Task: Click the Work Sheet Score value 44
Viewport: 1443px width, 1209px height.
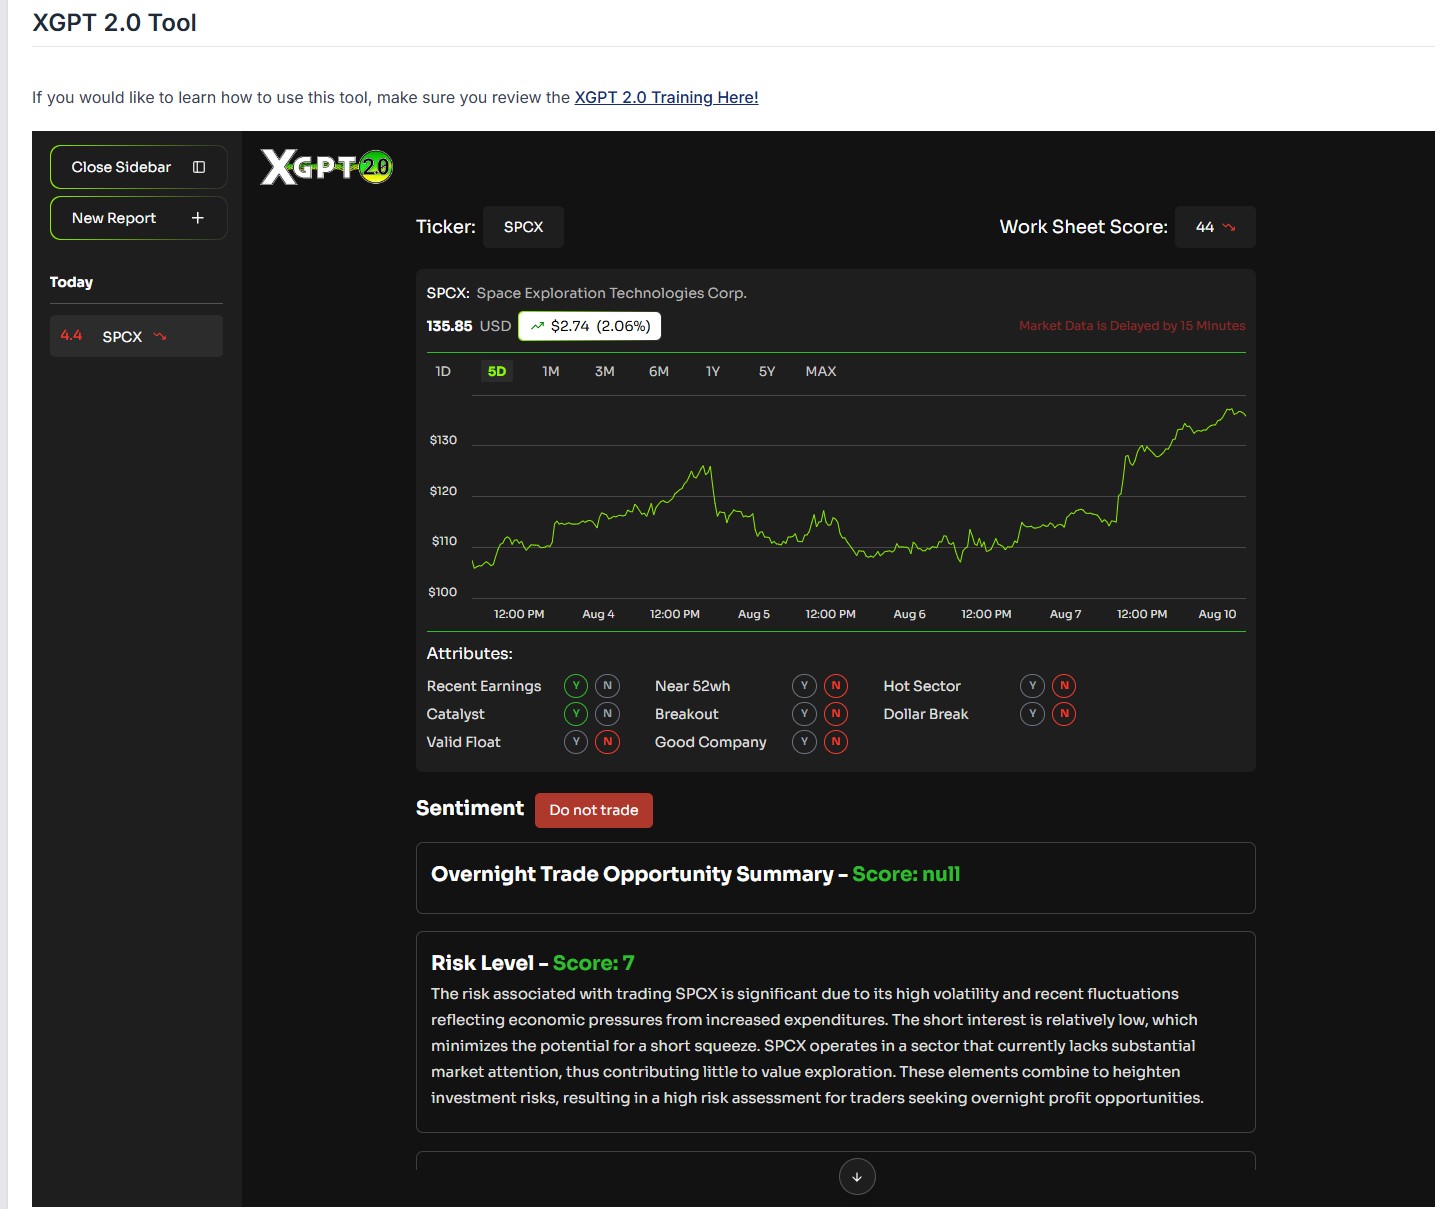Action: point(1215,227)
